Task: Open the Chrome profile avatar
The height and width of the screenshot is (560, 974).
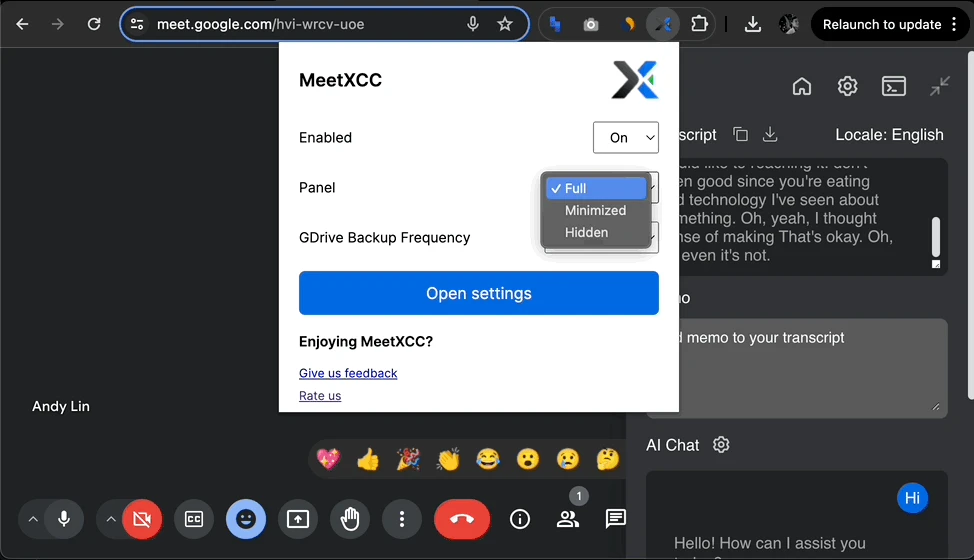Action: click(x=789, y=24)
